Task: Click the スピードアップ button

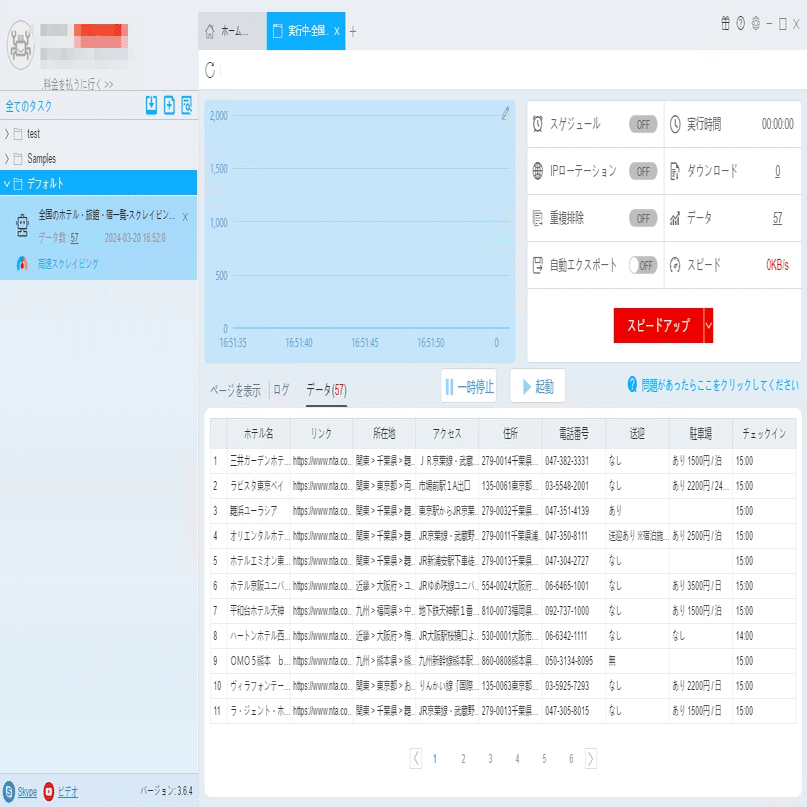Action: point(658,325)
